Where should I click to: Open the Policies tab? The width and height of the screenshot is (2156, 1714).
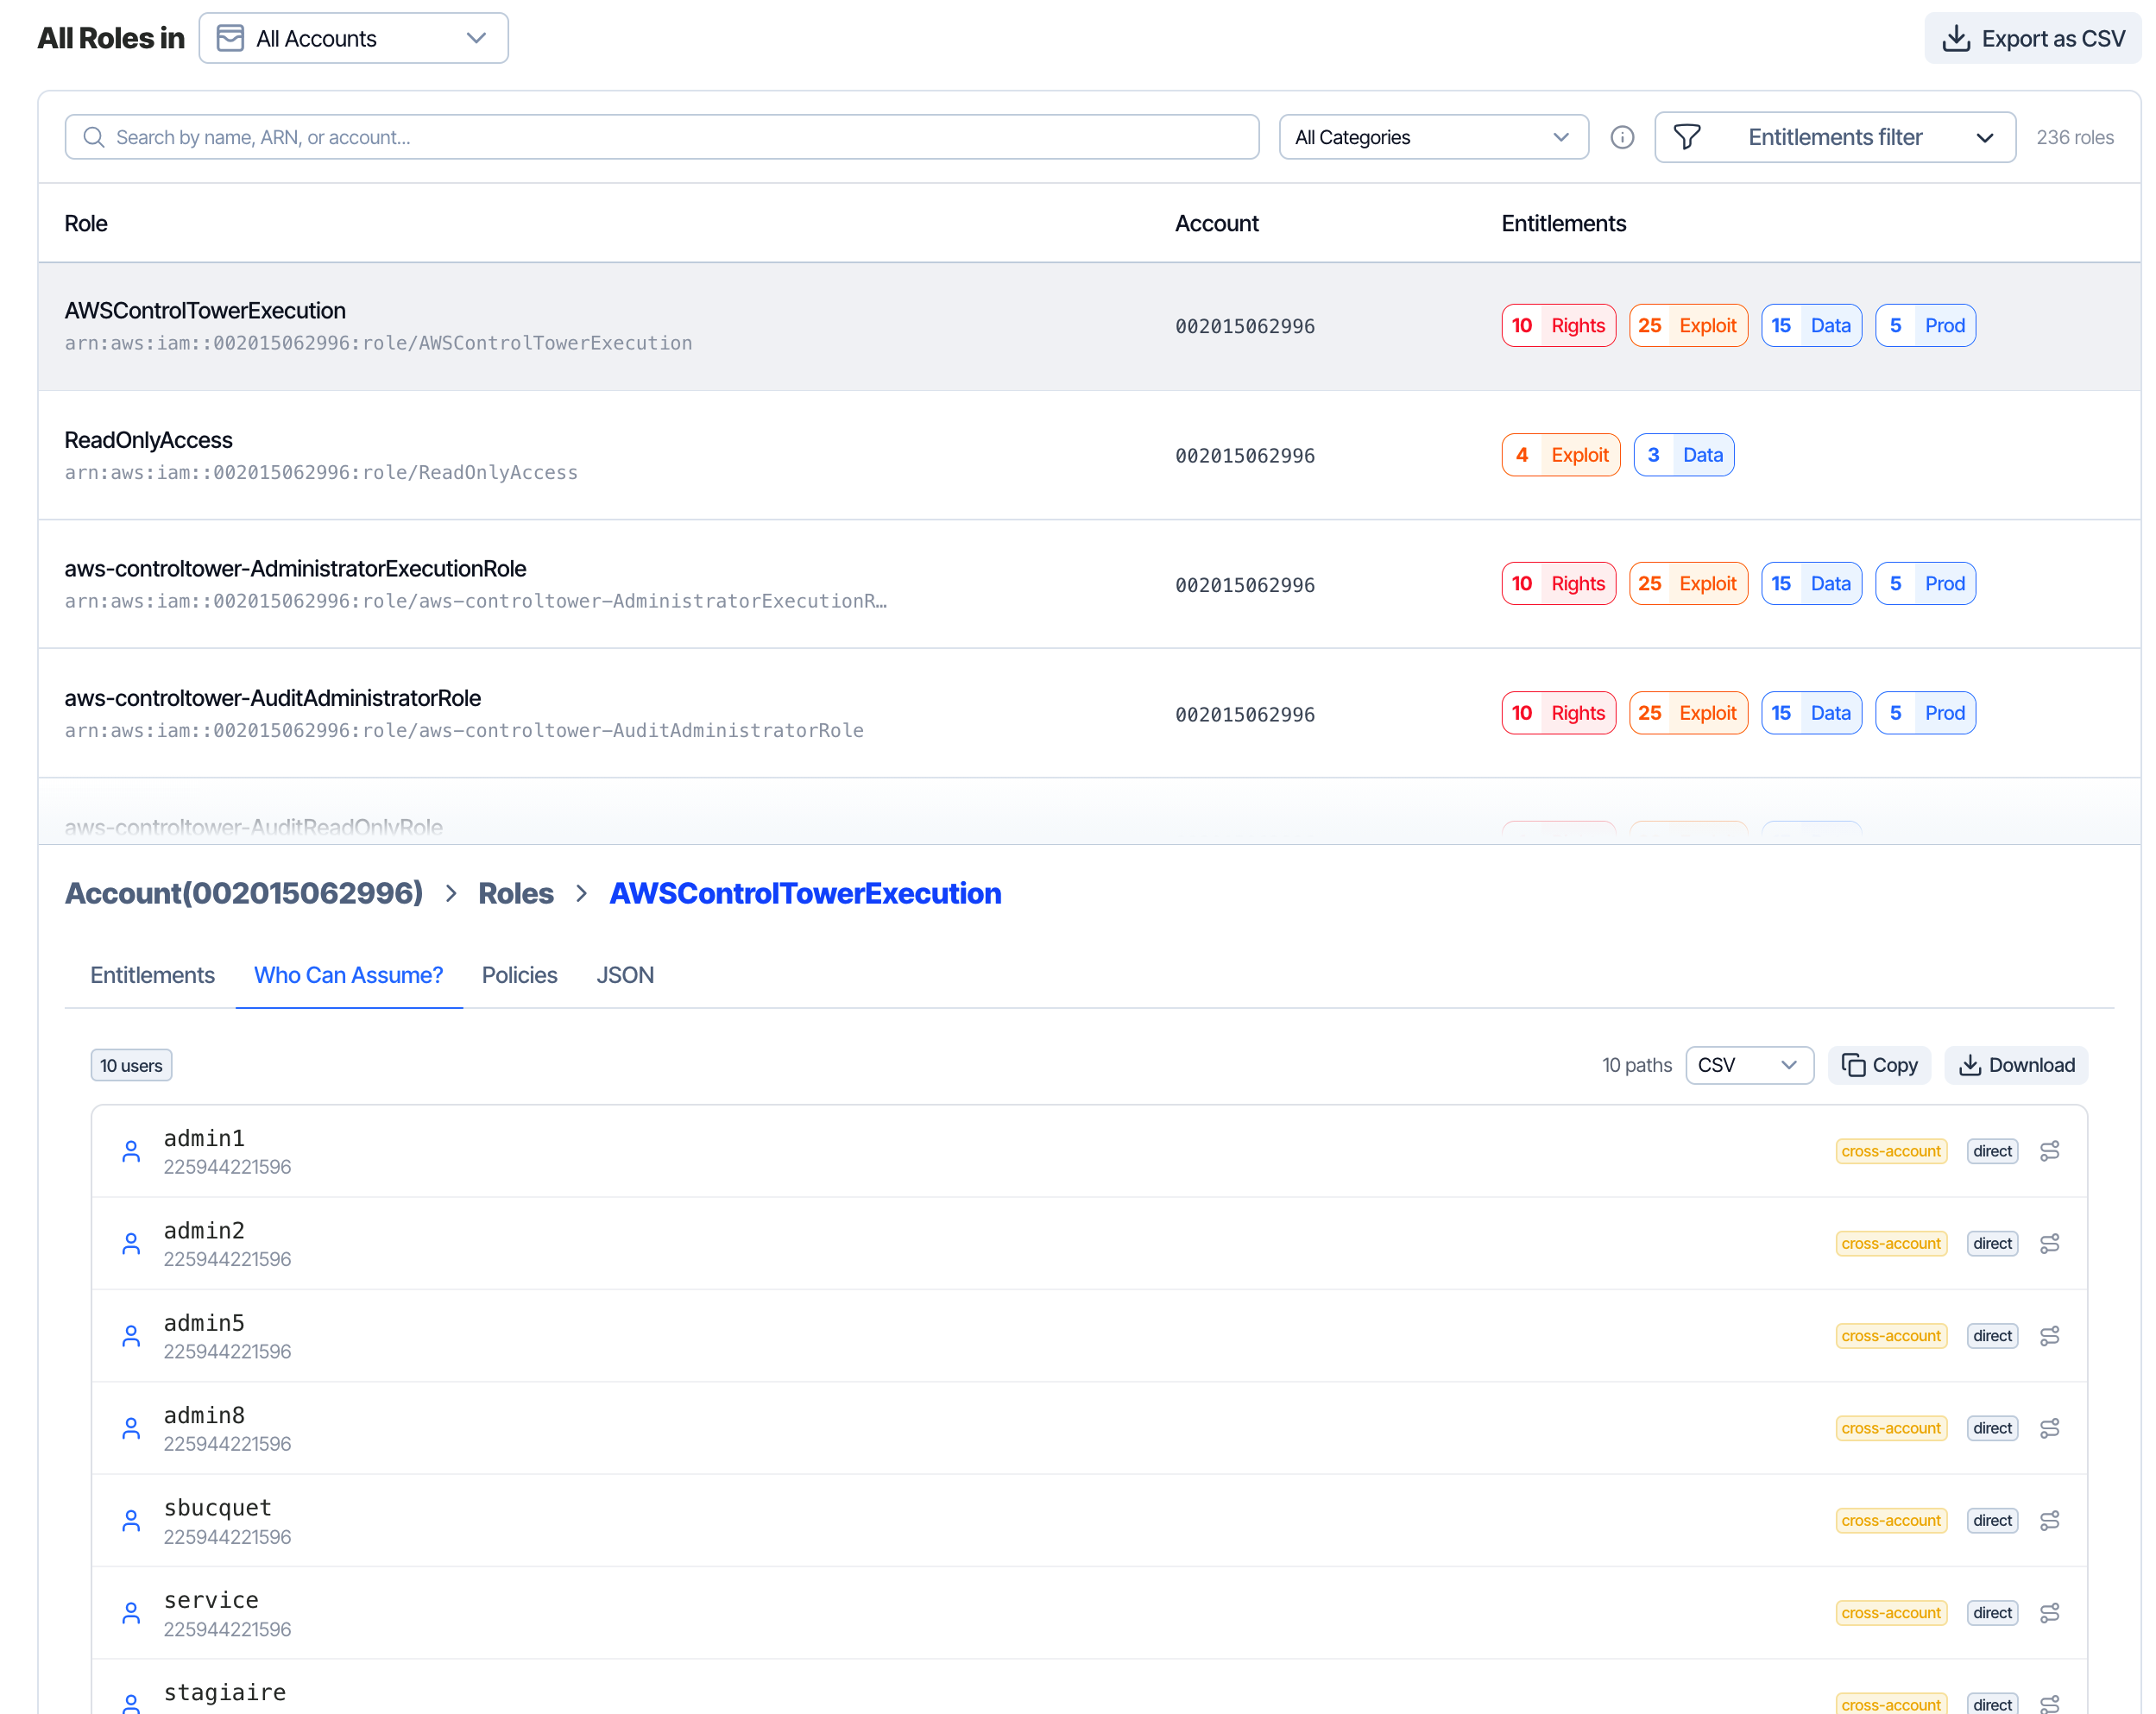point(519,975)
